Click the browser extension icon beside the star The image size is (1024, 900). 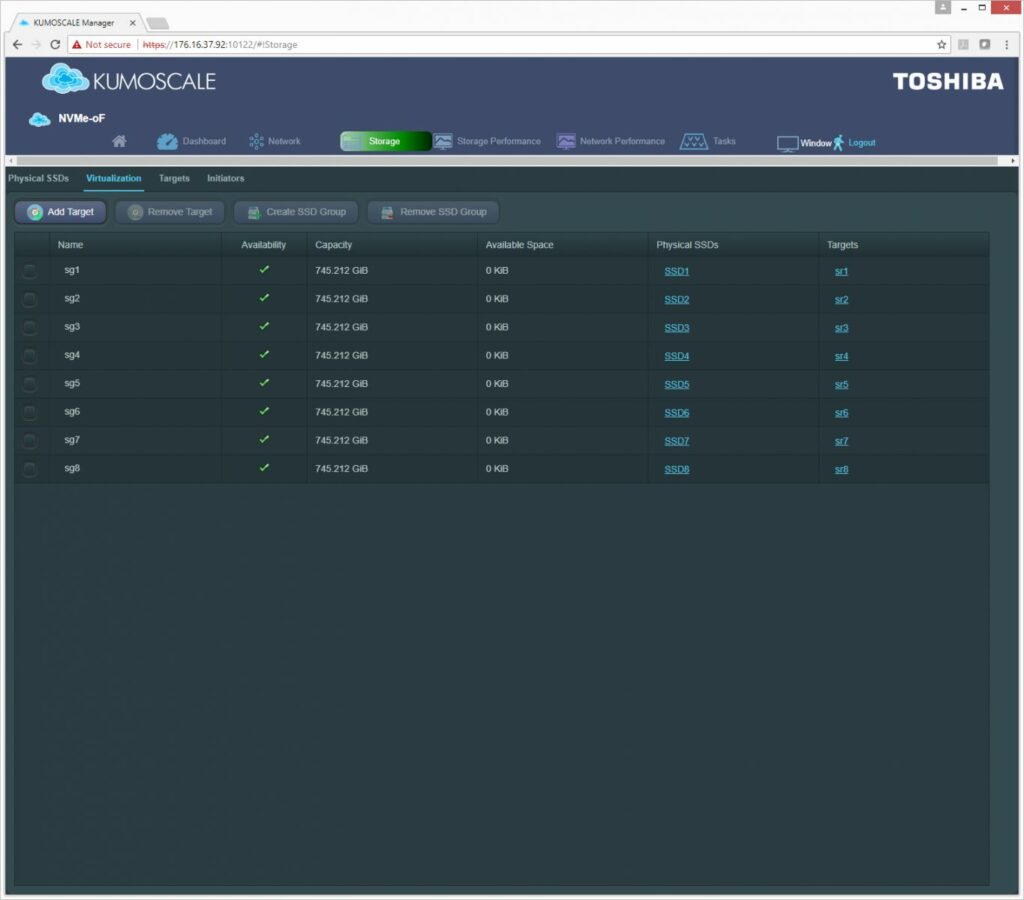click(963, 44)
